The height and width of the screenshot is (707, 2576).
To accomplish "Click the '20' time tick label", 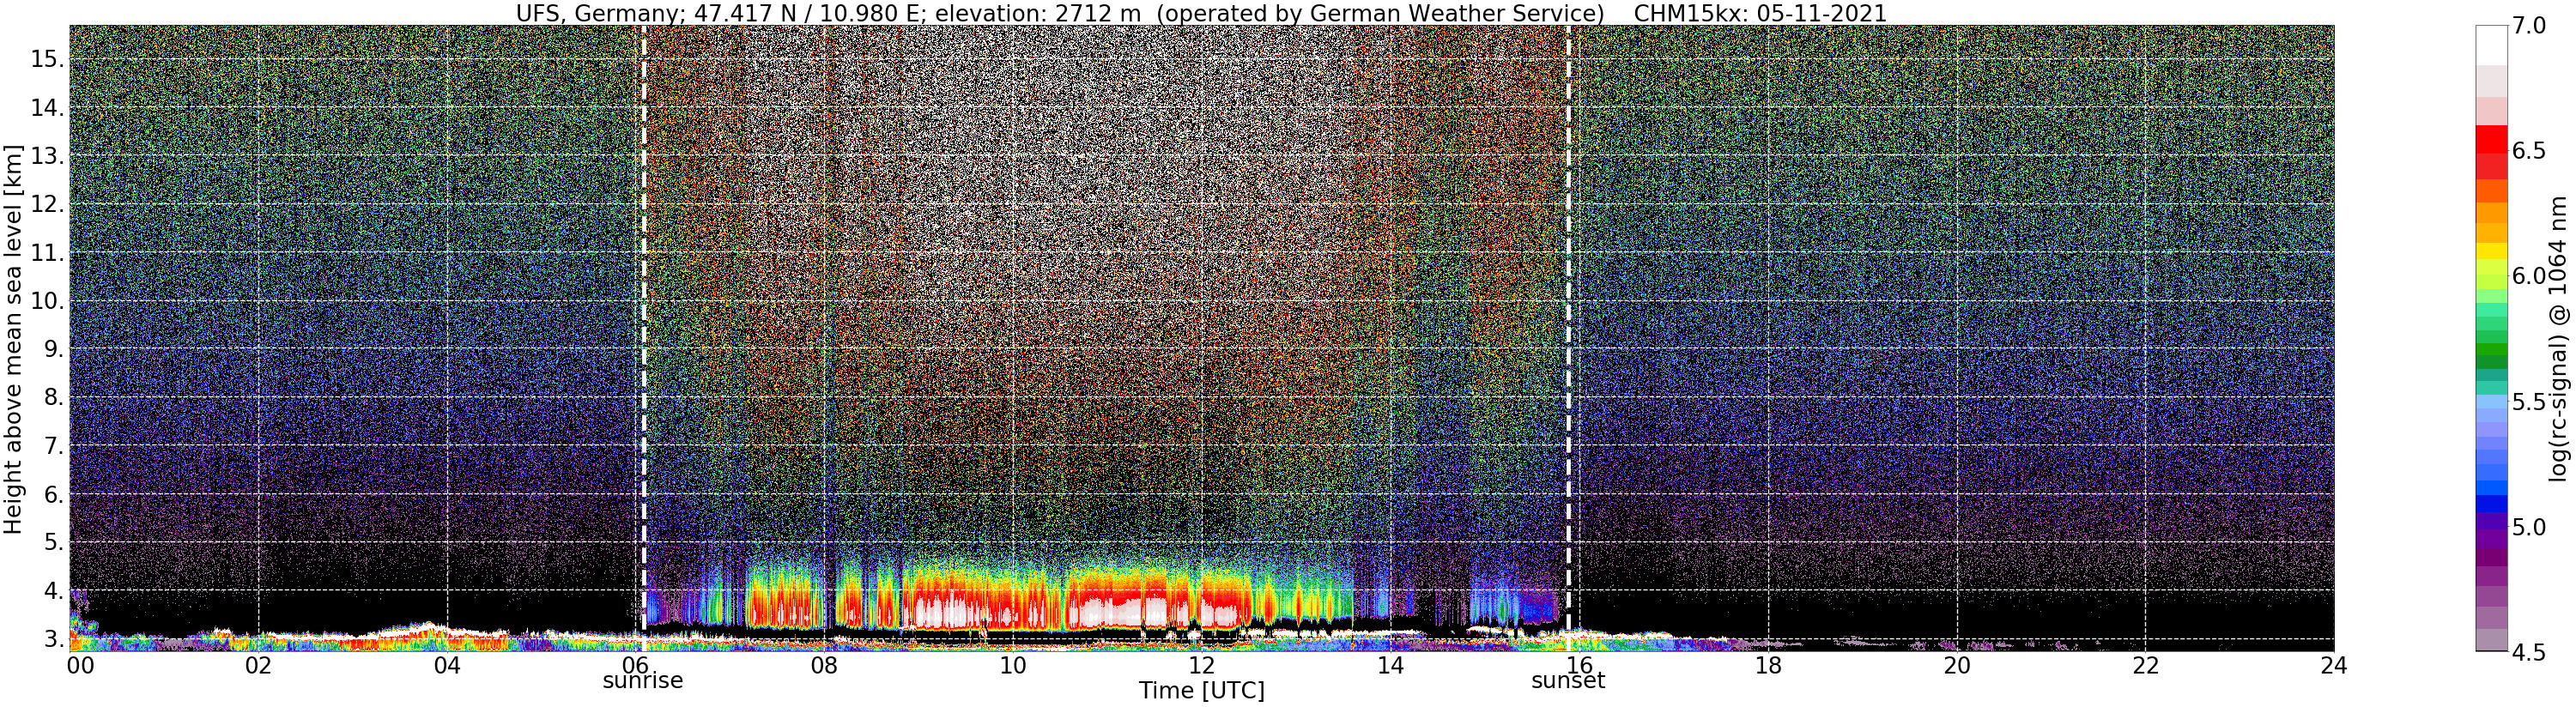I will 1957,665.
